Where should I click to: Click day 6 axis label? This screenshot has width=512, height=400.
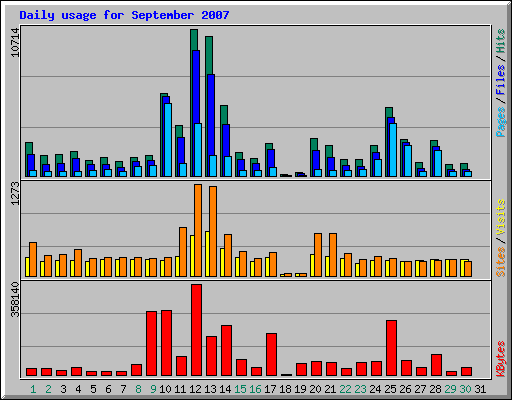pos(108,389)
